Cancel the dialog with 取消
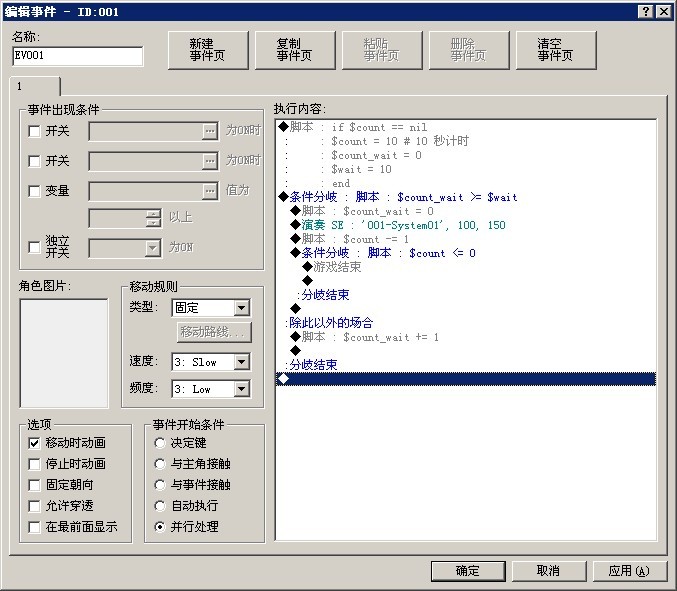The height and width of the screenshot is (591, 677). (x=549, y=571)
